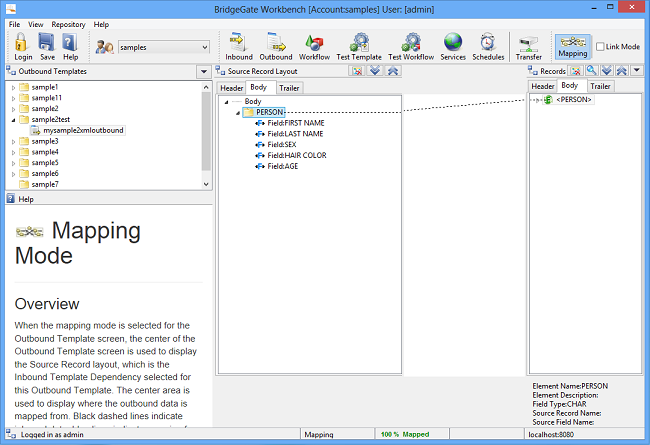The width and height of the screenshot is (650, 445).
Task: Launch Test Workflow
Action: (411, 46)
